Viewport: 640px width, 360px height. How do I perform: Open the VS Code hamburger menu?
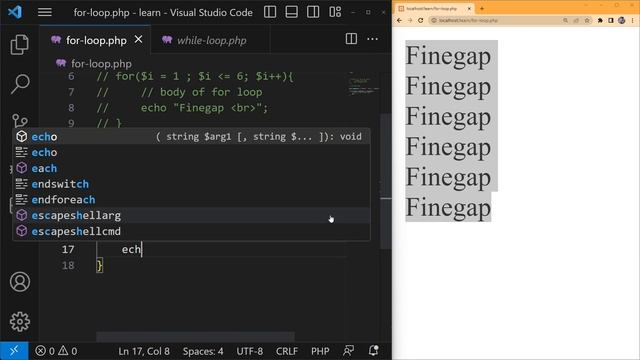(45, 12)
